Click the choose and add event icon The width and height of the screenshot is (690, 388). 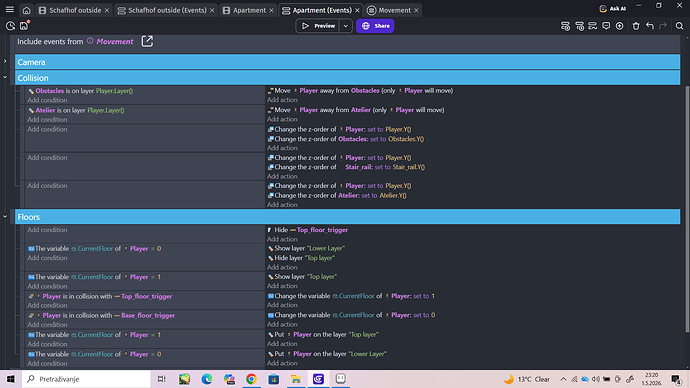tap(593, 26)
